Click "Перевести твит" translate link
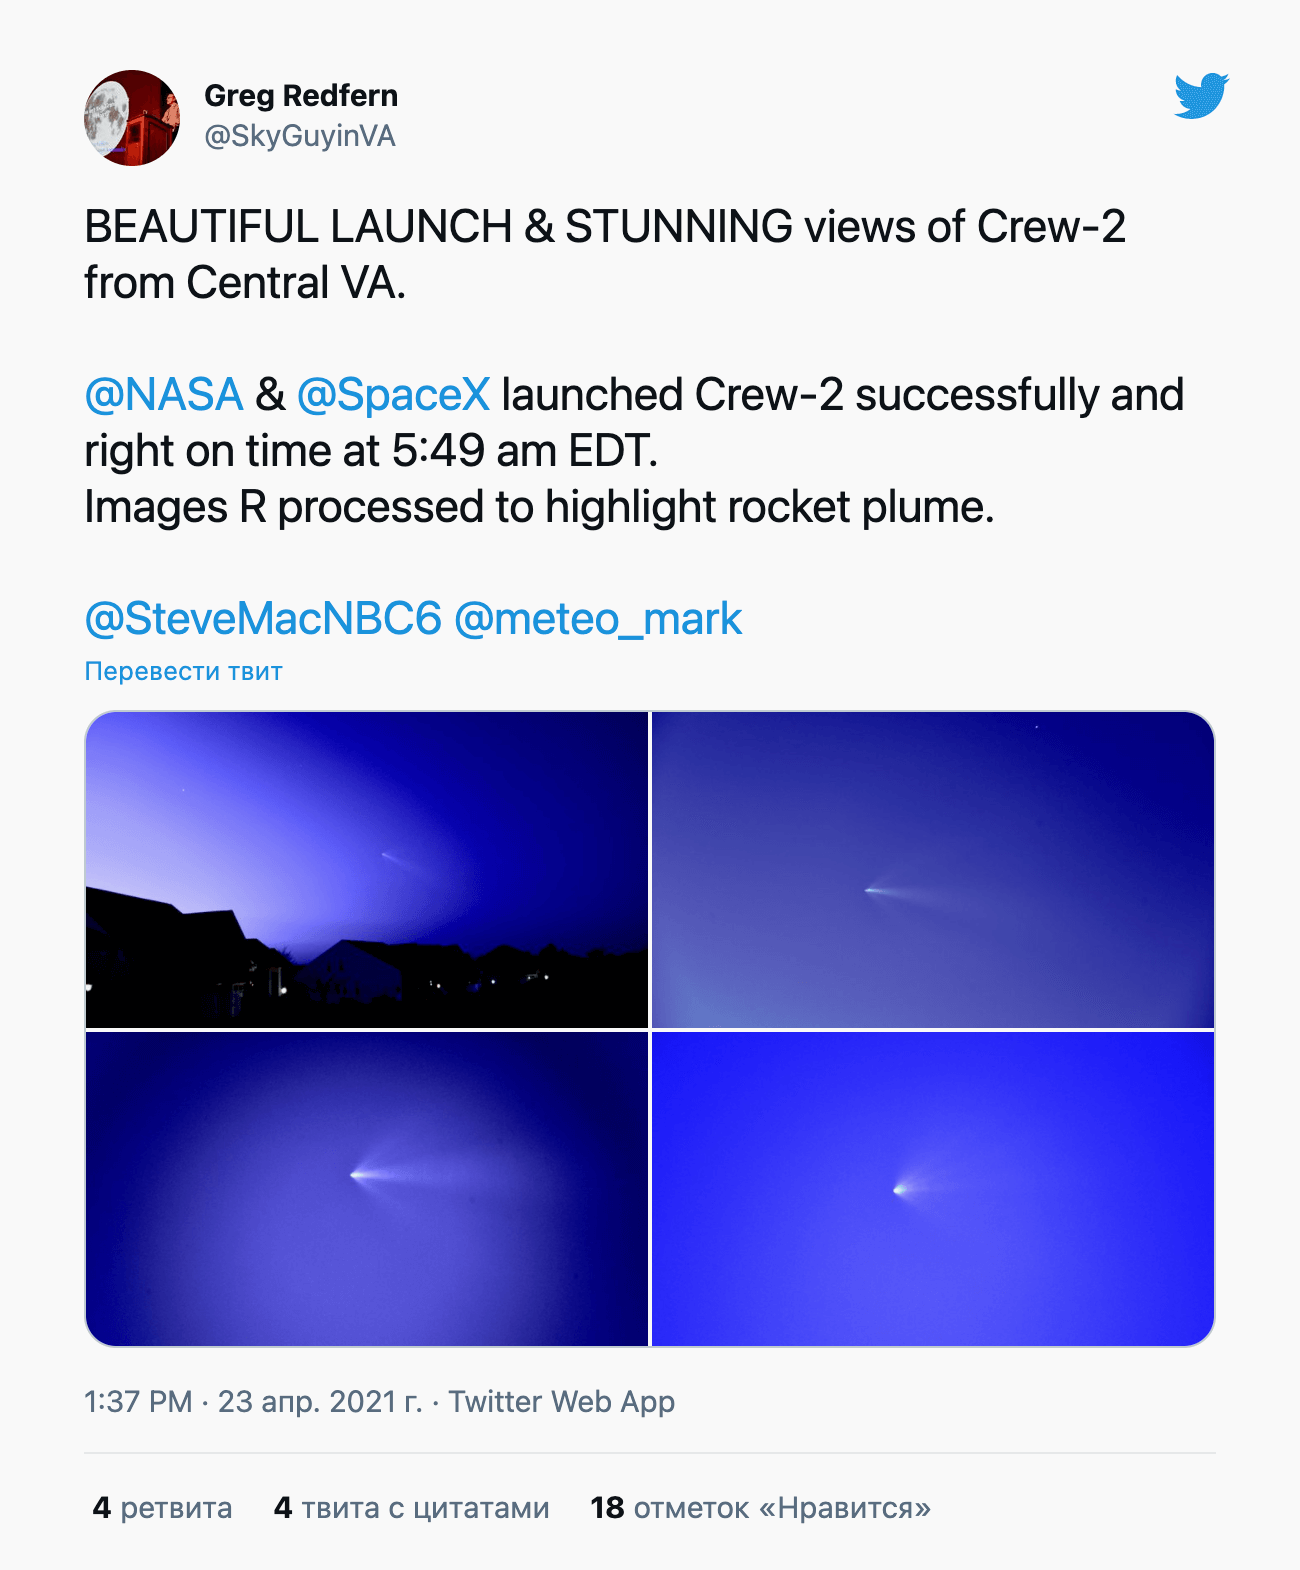Screen dimensions: 1300x1570 click(x=184, y=671)
